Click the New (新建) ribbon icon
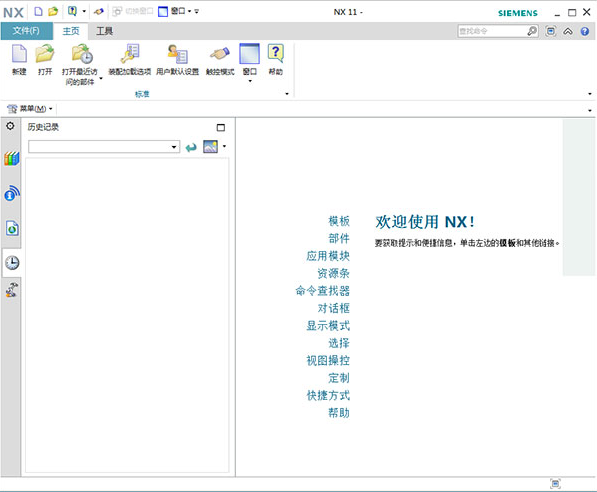 [x=19, y=54]
